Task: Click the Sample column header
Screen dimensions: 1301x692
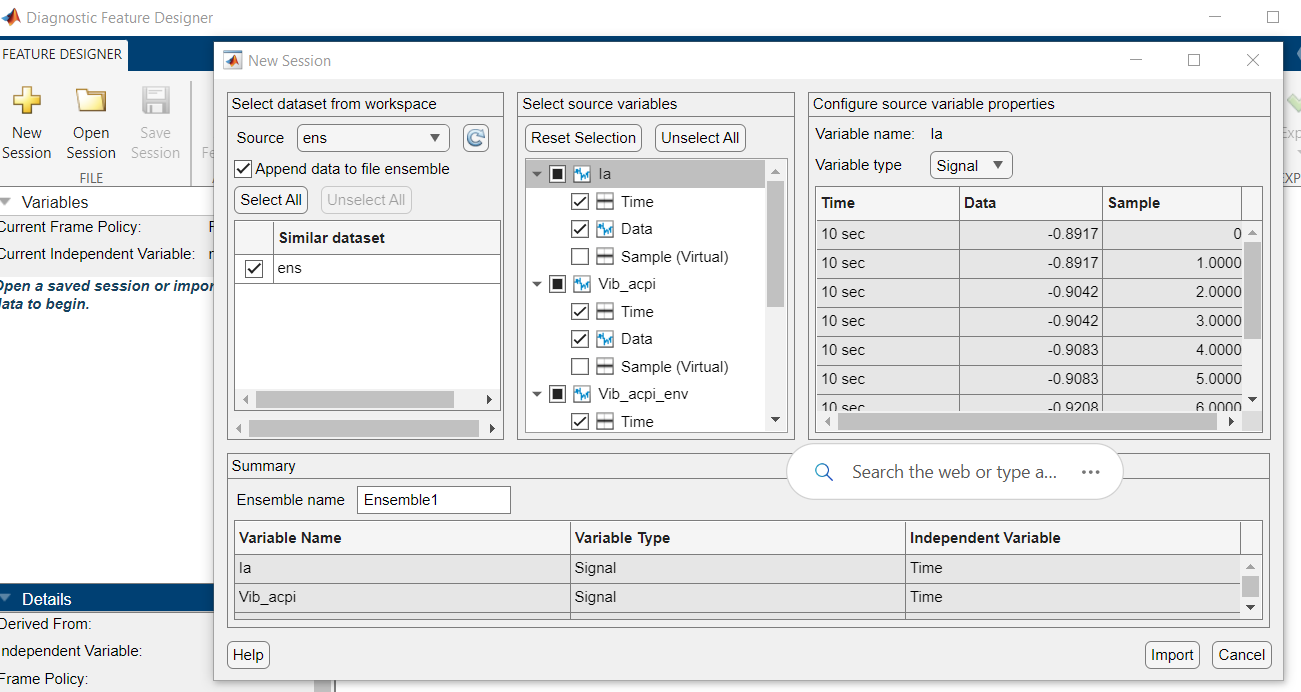Action: coord(1172,202)
